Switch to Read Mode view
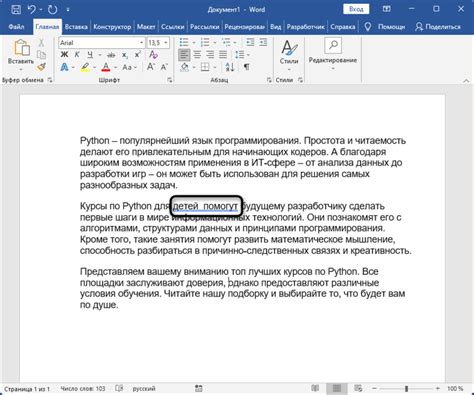 click(x=315, y=388)
